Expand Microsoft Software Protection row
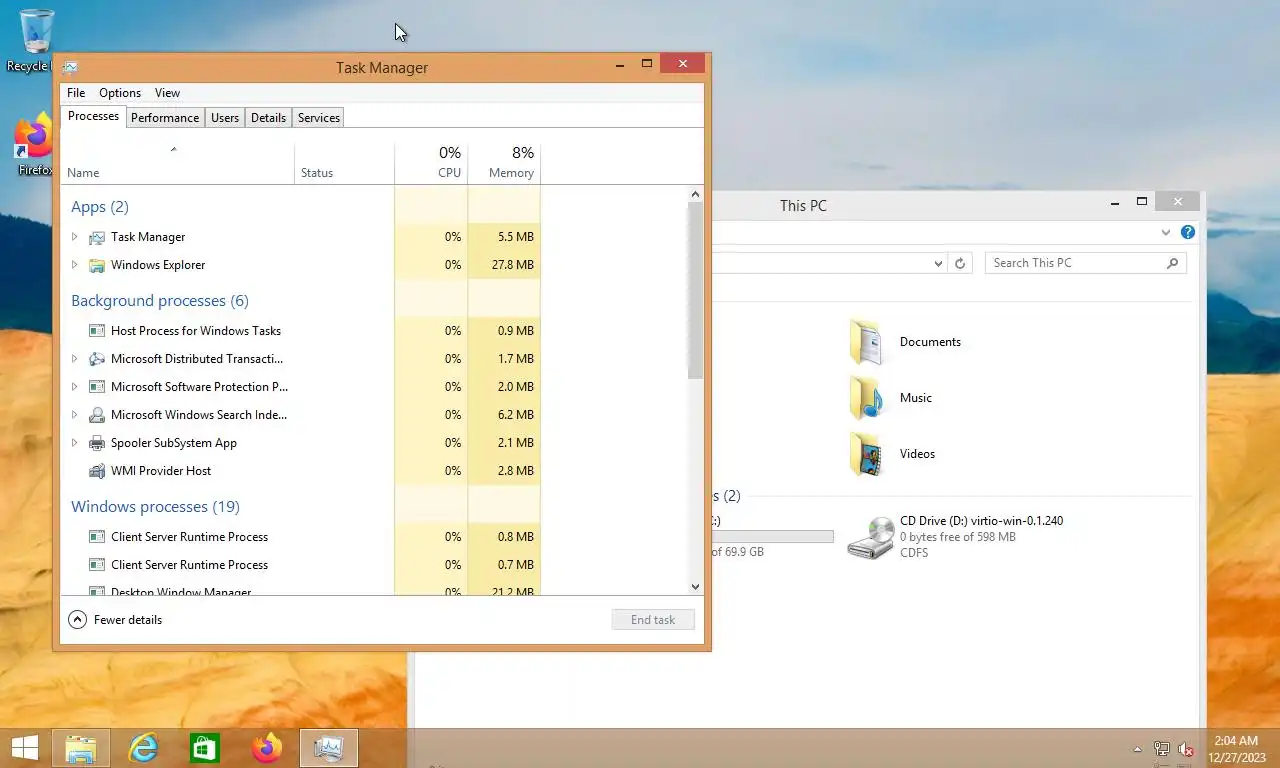The image size is (1280, 768). pyautogui.click(x=74, y=387)
